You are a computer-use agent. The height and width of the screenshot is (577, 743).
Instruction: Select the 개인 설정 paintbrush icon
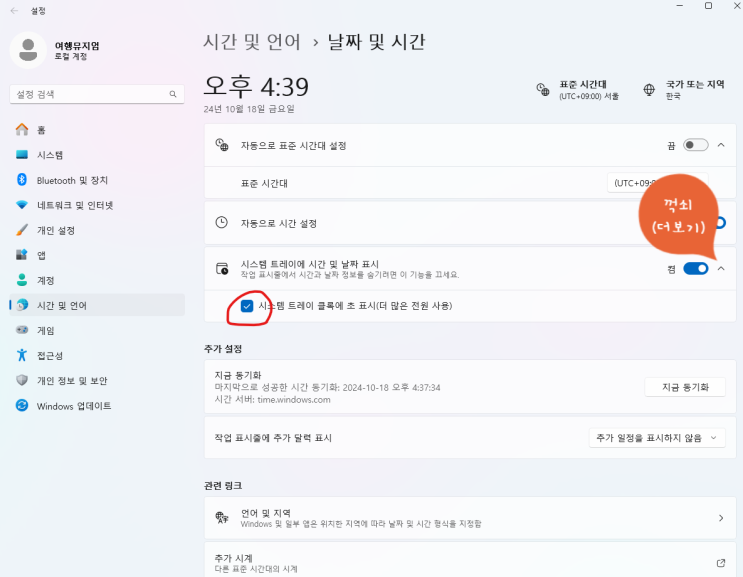point(22,230)
